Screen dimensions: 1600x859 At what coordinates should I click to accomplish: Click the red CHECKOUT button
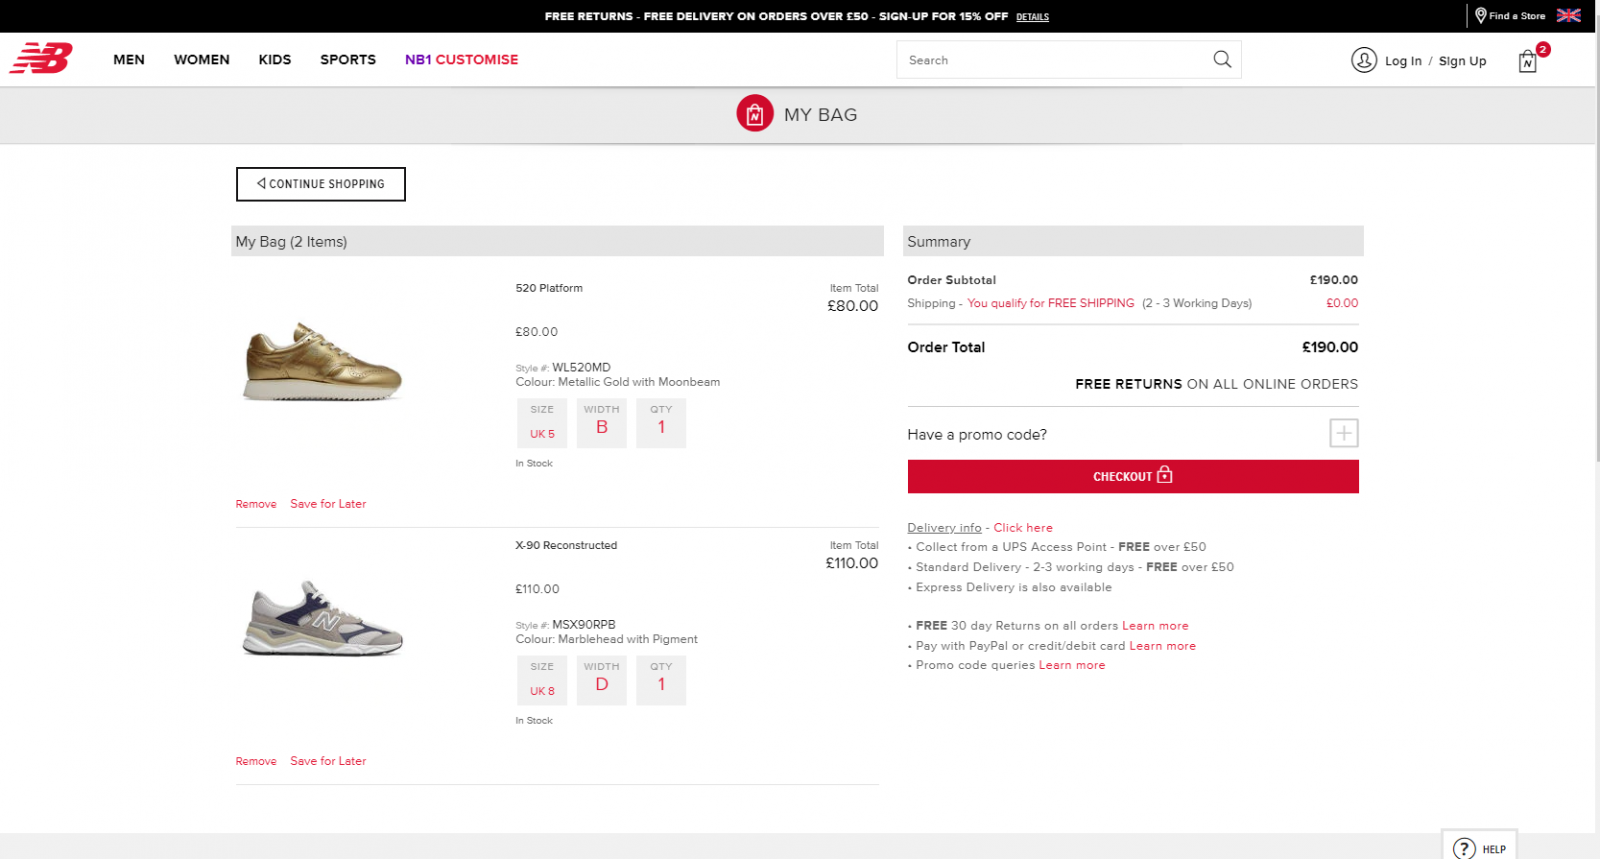point(1133,476)
